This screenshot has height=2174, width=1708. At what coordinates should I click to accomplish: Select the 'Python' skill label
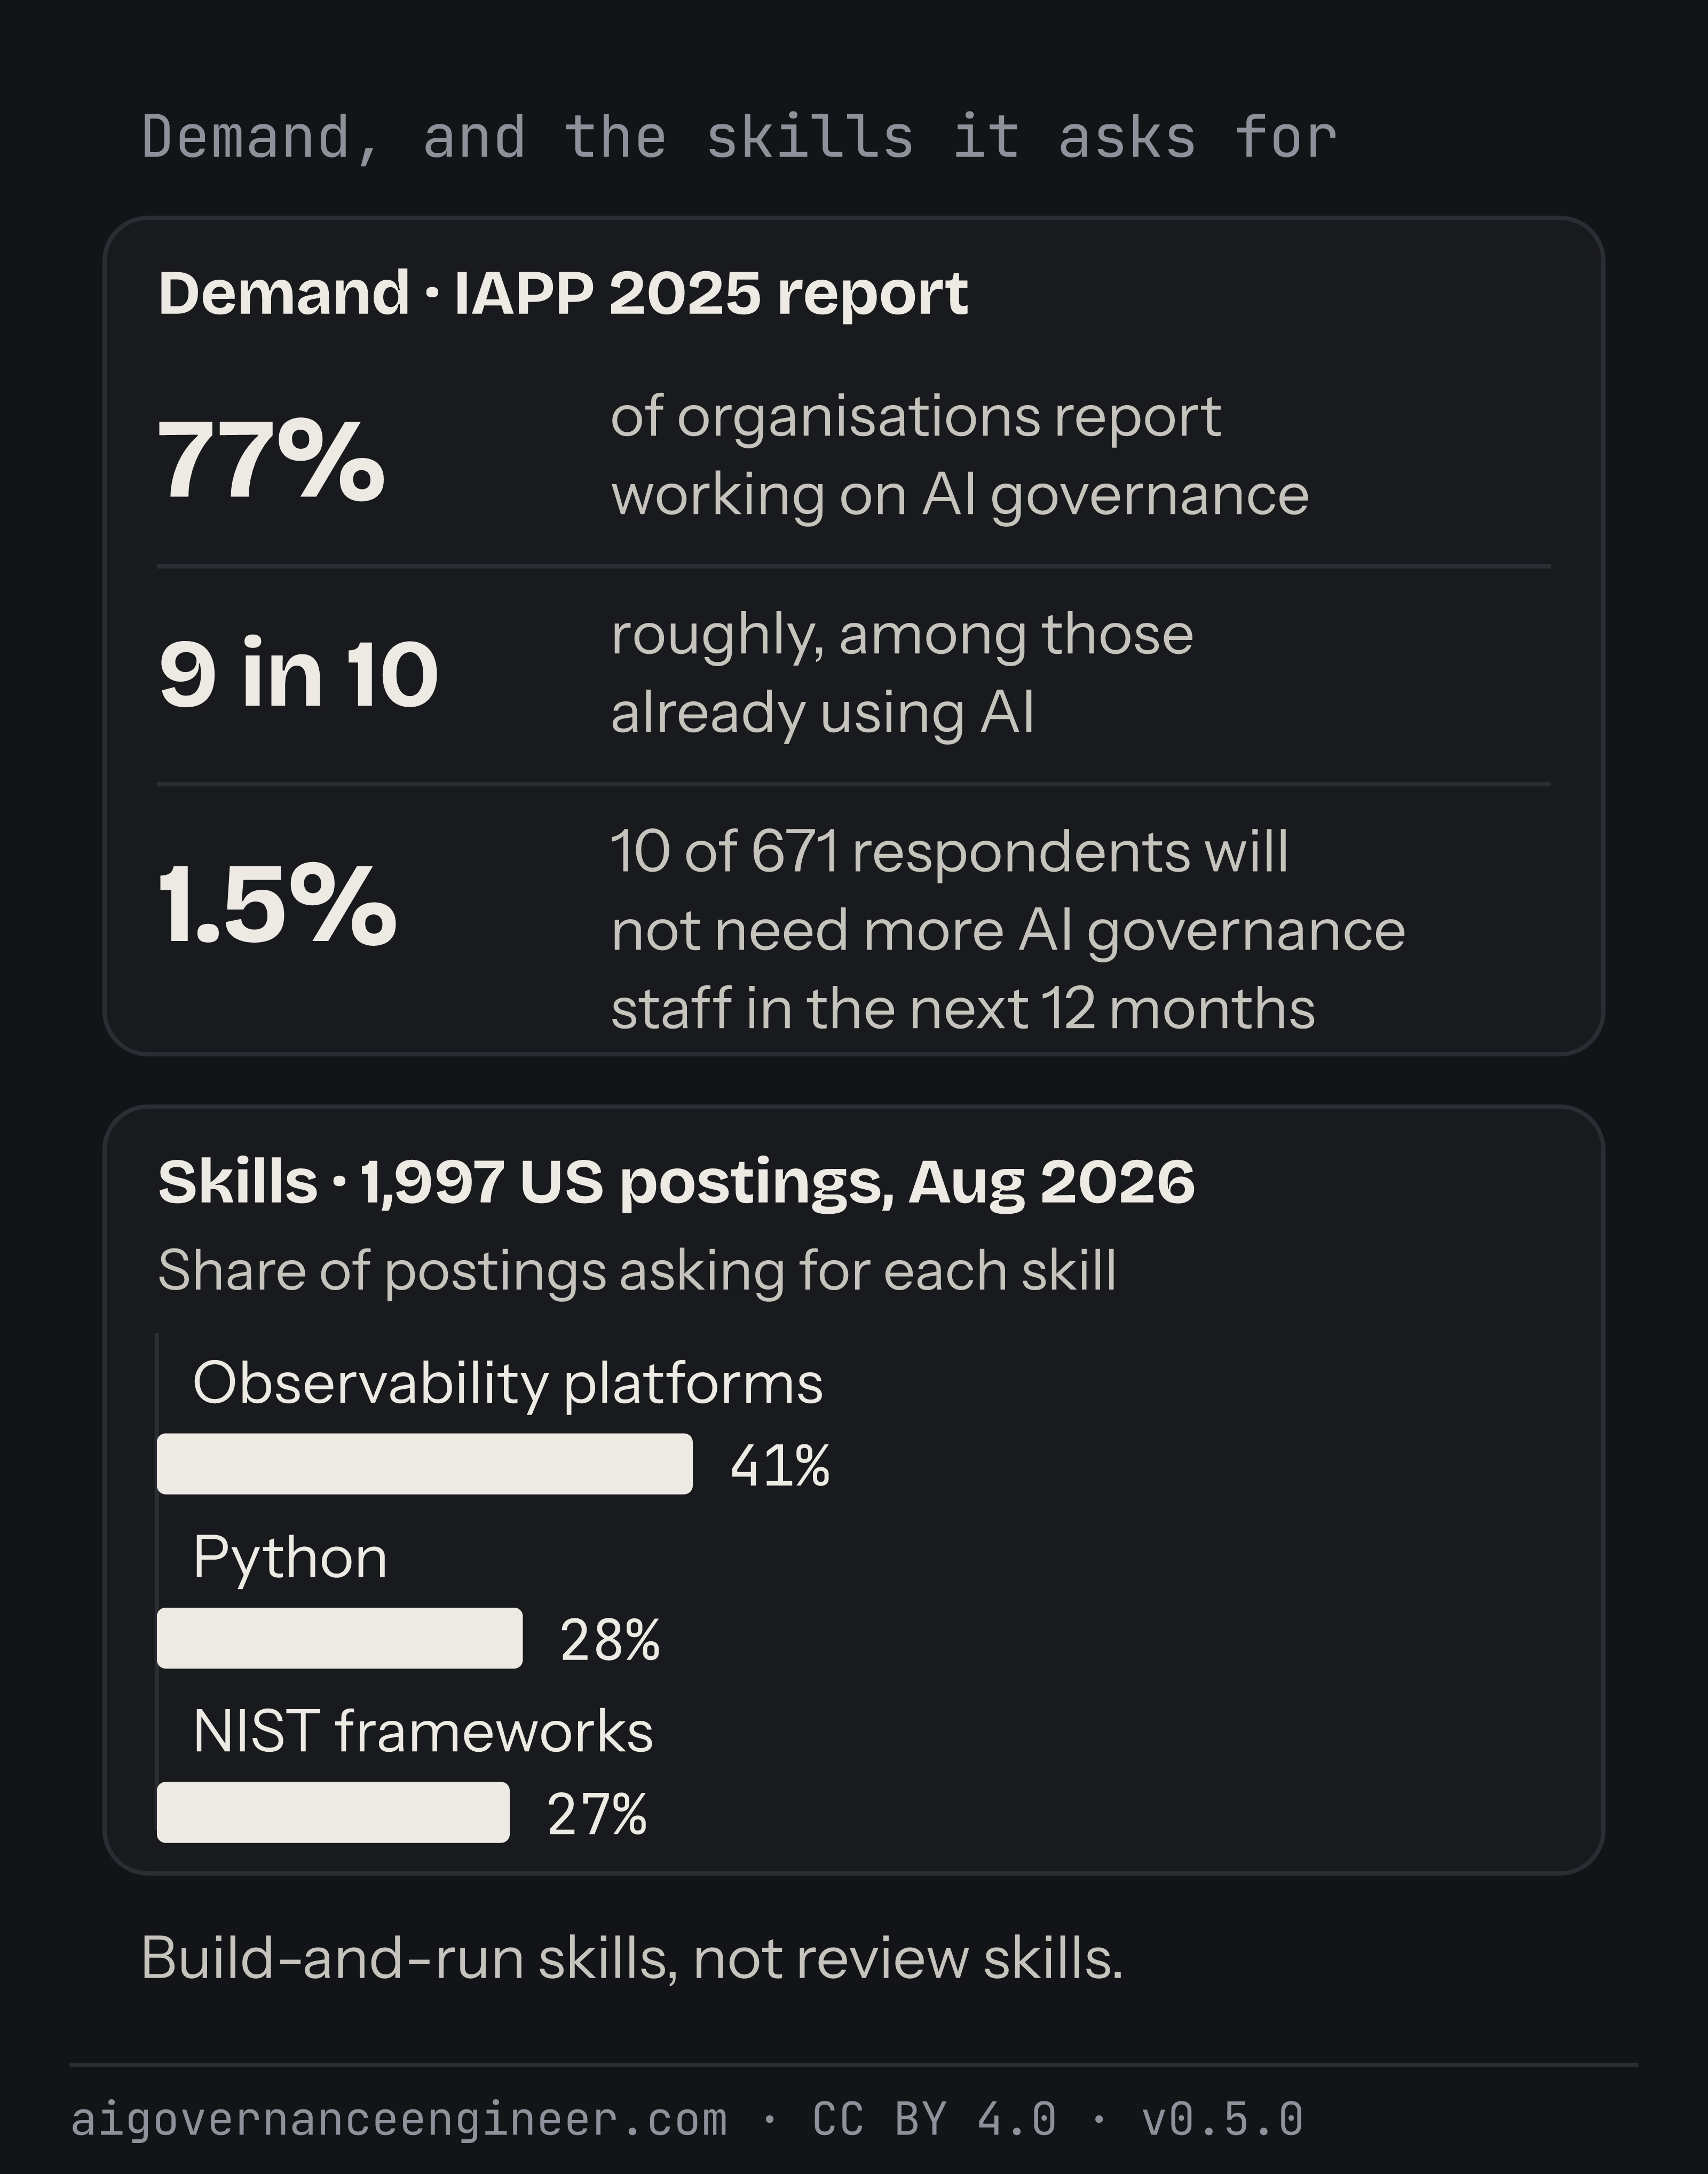(290, 1558)
